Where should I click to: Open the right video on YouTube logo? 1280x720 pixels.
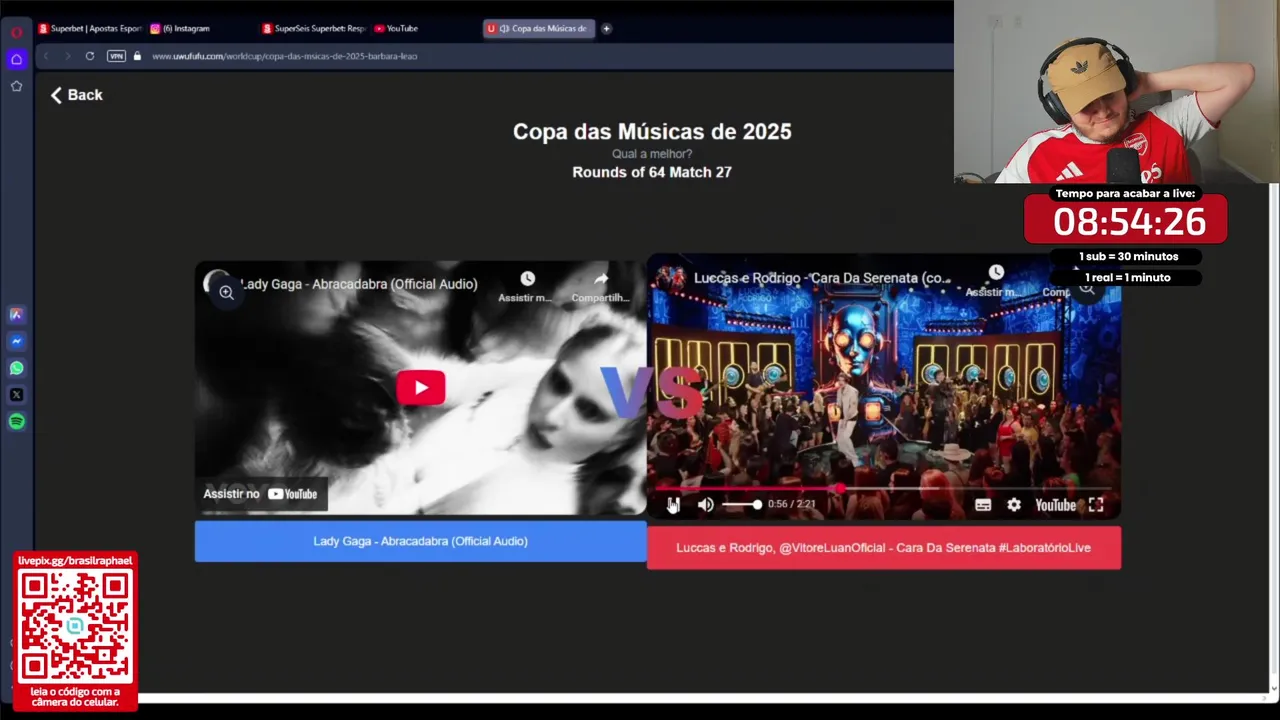tap(1055, 505)
